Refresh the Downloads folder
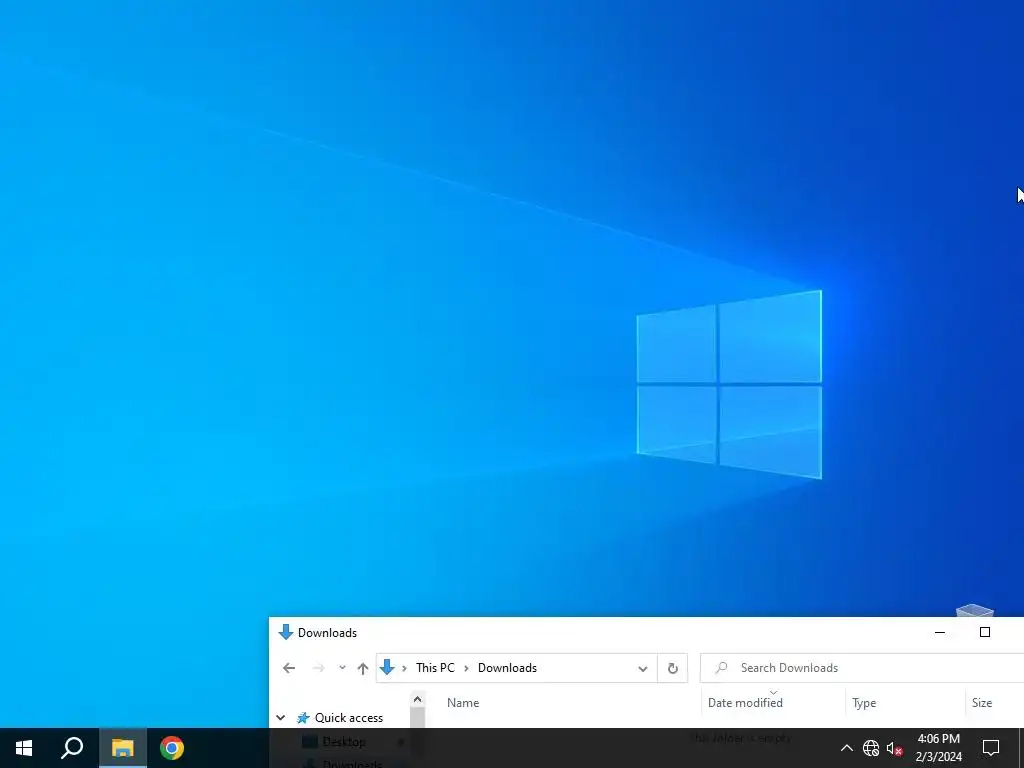 [x=673, y=668]
